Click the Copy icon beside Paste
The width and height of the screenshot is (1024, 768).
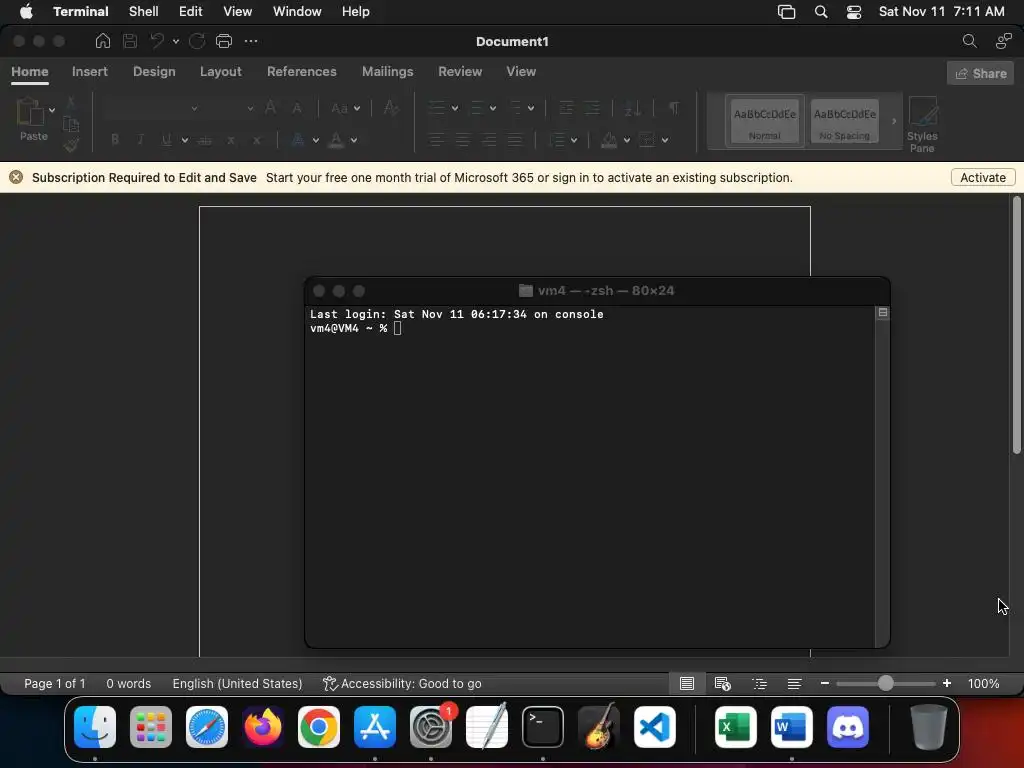tap(71, 123)
